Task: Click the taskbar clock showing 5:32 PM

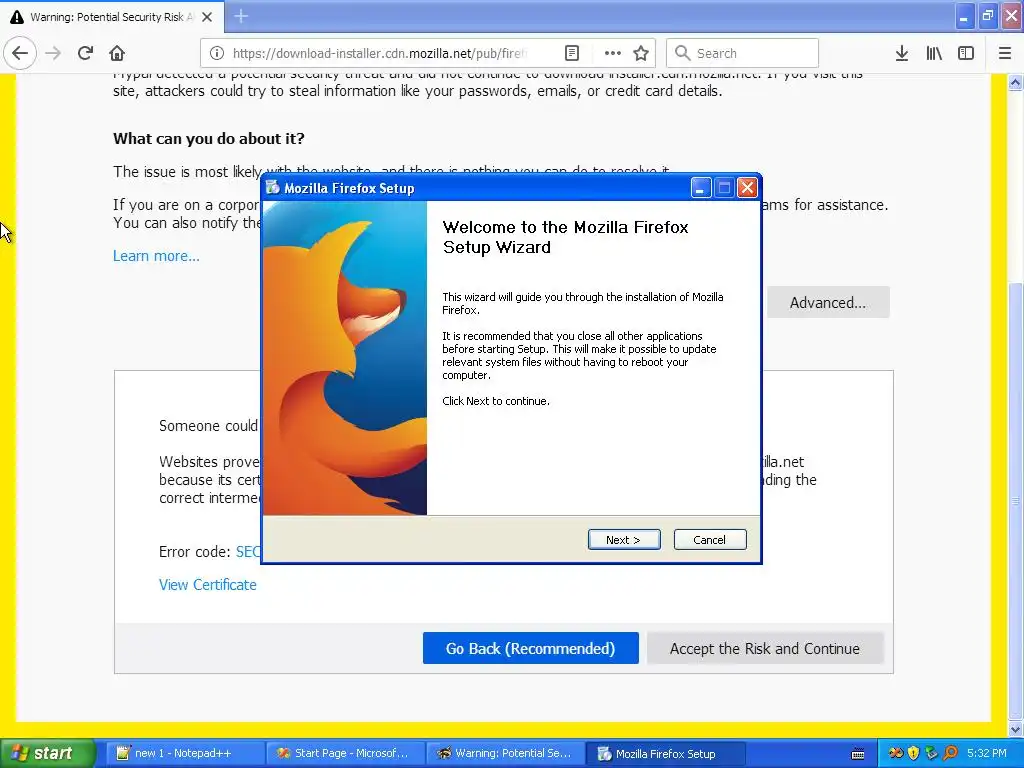Action: click(x=987, y=753)
